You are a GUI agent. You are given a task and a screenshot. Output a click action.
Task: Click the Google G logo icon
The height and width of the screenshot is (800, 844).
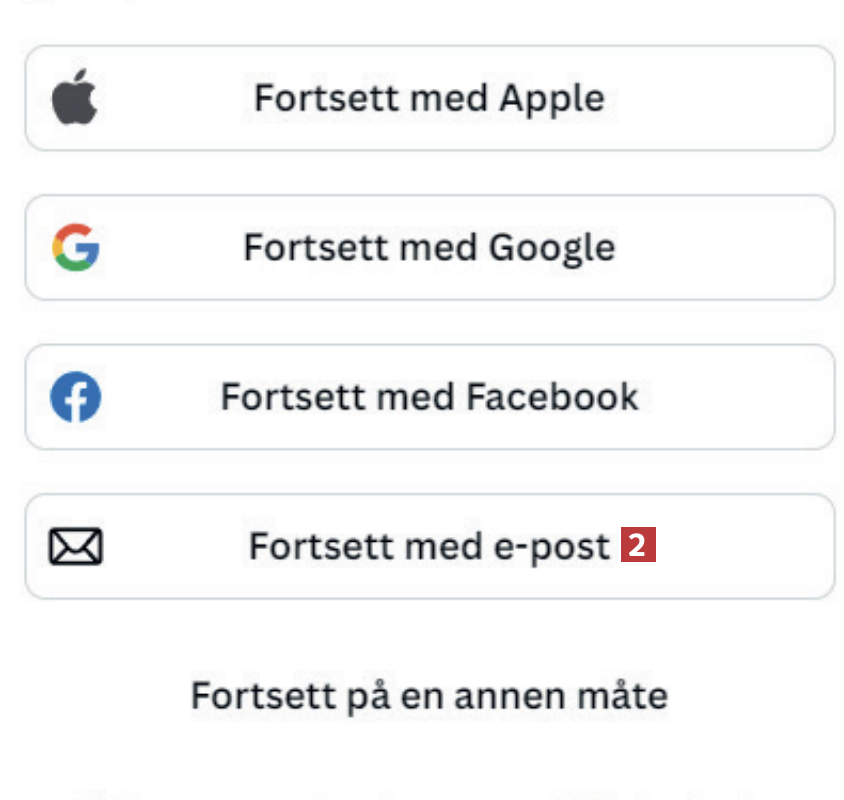pyautogui.click(x=76, y=247)
